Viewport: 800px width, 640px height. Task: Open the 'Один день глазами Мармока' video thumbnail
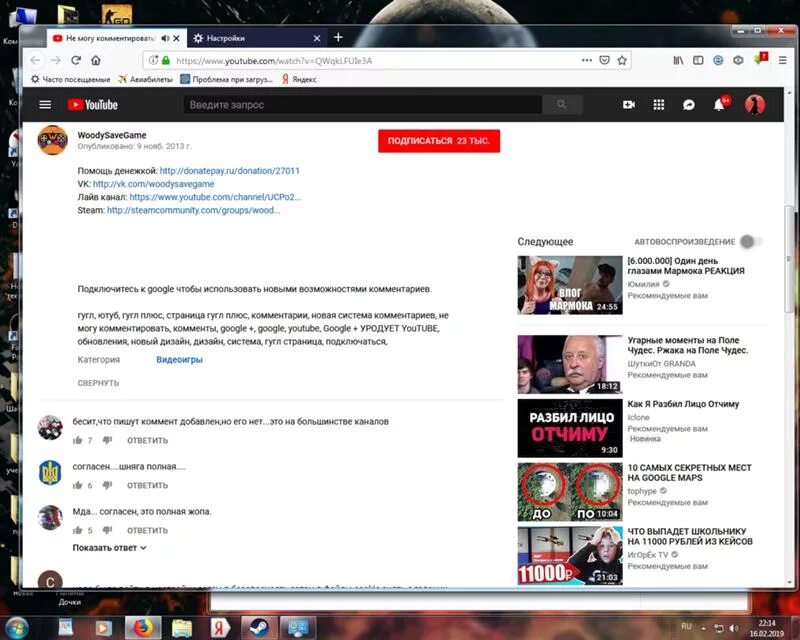tap(570, 285)
